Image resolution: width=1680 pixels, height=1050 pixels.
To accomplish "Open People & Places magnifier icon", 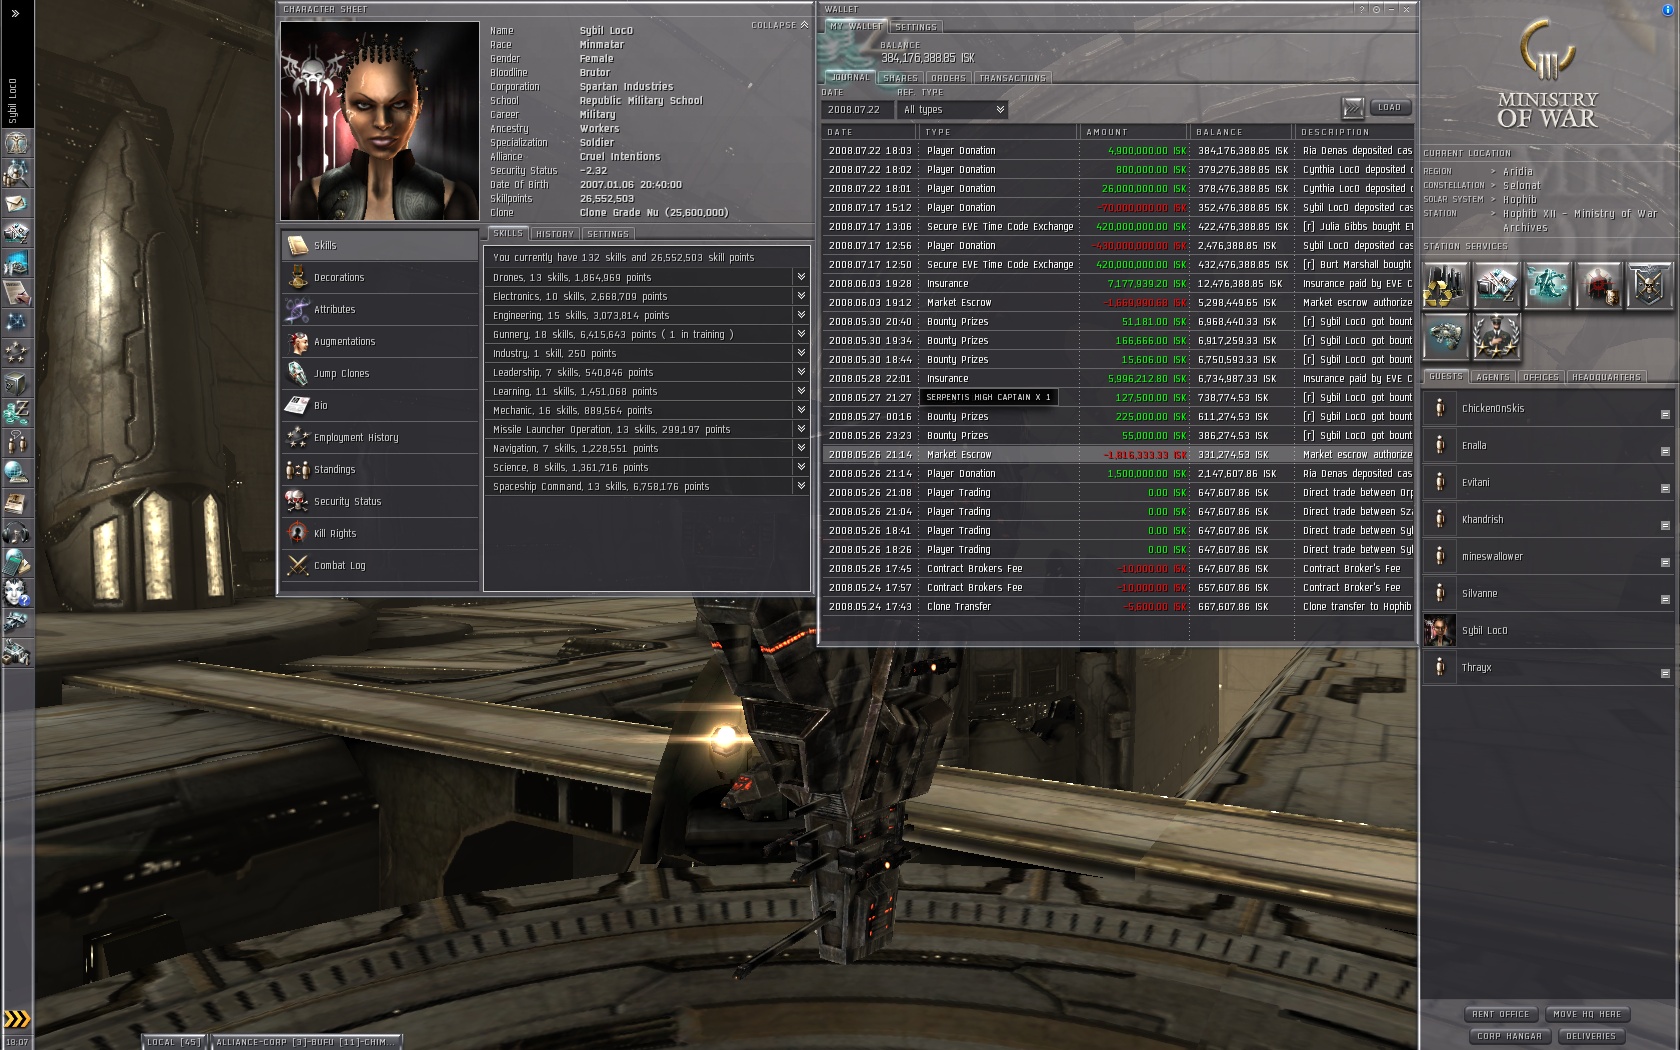I will (17, 174).
